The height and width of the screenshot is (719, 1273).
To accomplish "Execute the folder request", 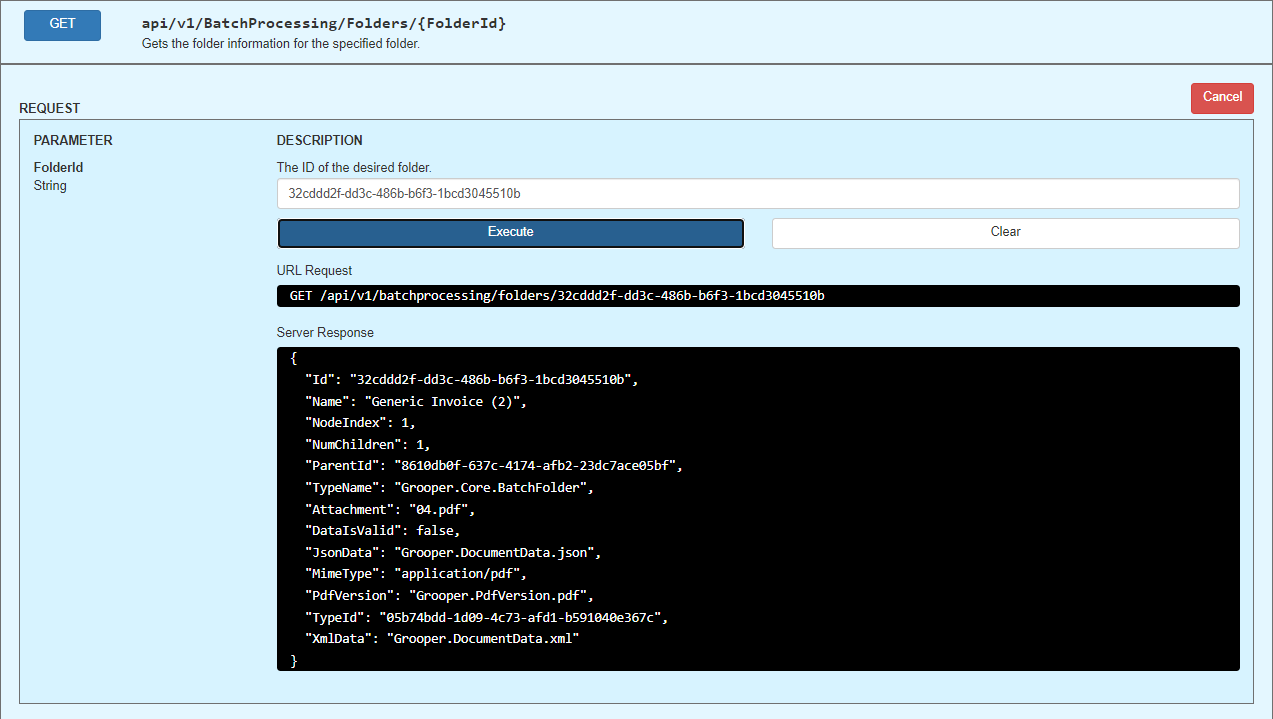I will tap(510, 232).
